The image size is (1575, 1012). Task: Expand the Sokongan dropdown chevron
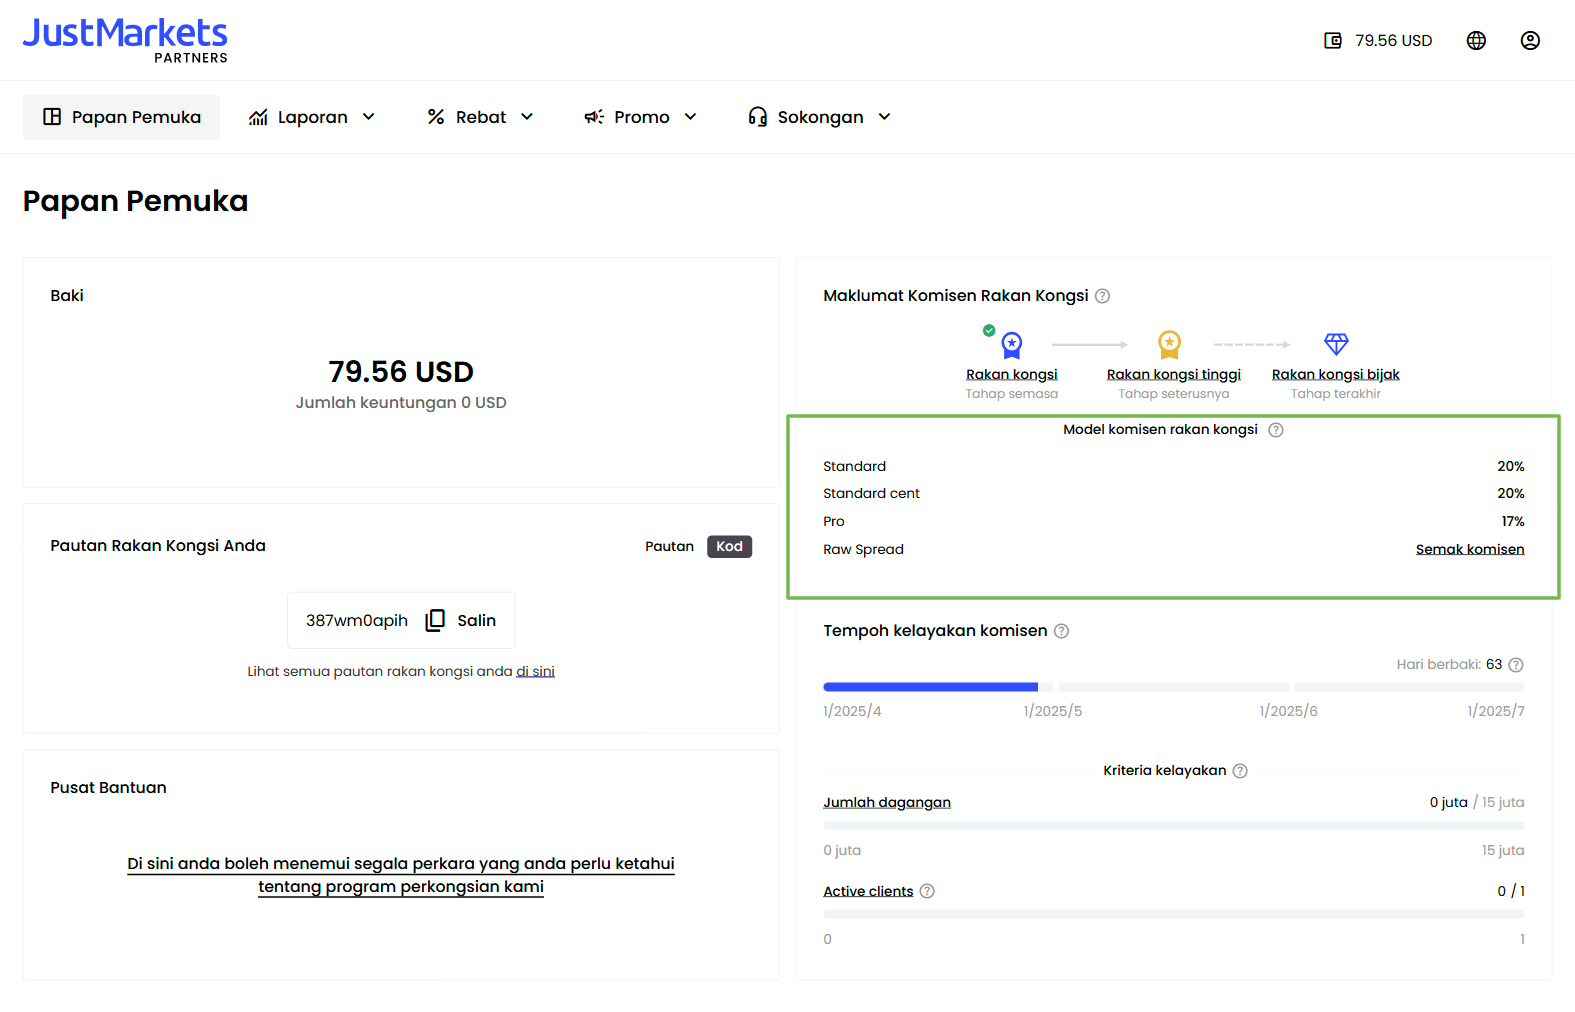pyautogui.click(x=884, y=117)
